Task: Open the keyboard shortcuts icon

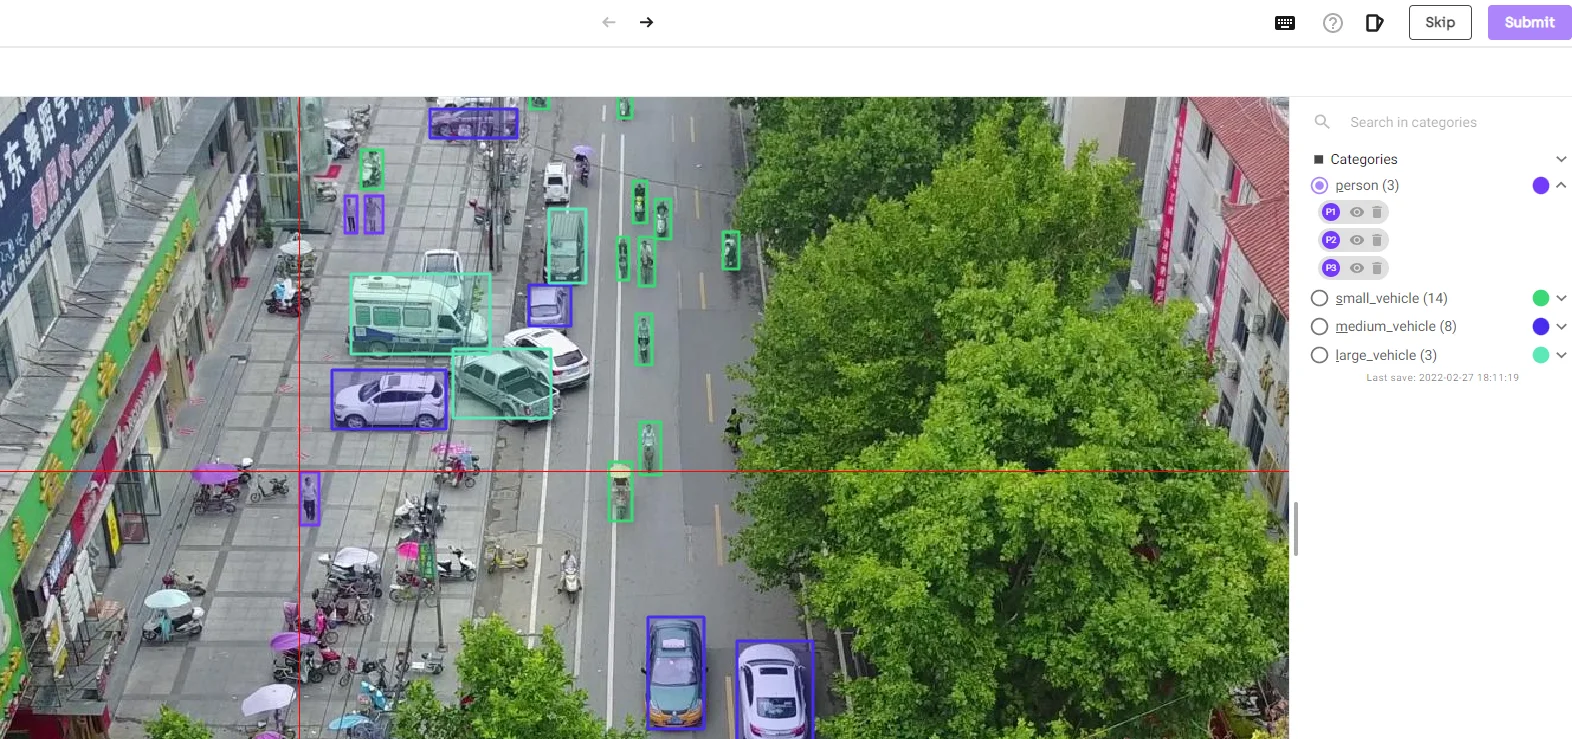Action: [1285, 23]
